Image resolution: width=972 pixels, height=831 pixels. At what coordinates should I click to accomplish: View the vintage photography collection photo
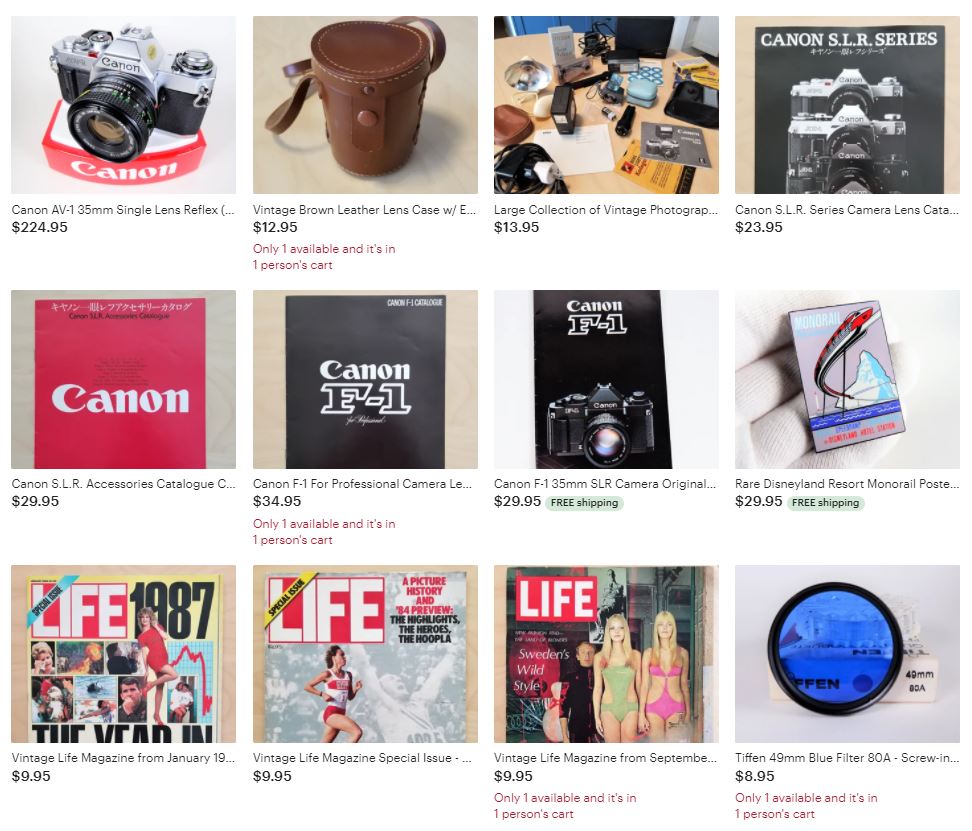point(606,105)
